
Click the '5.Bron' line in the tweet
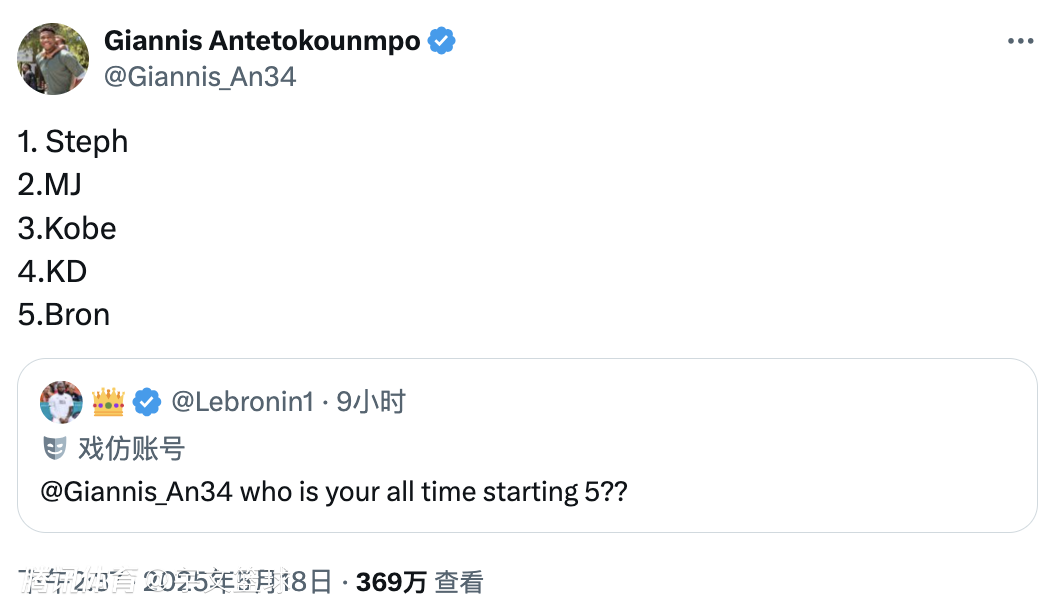coord(64,314)
